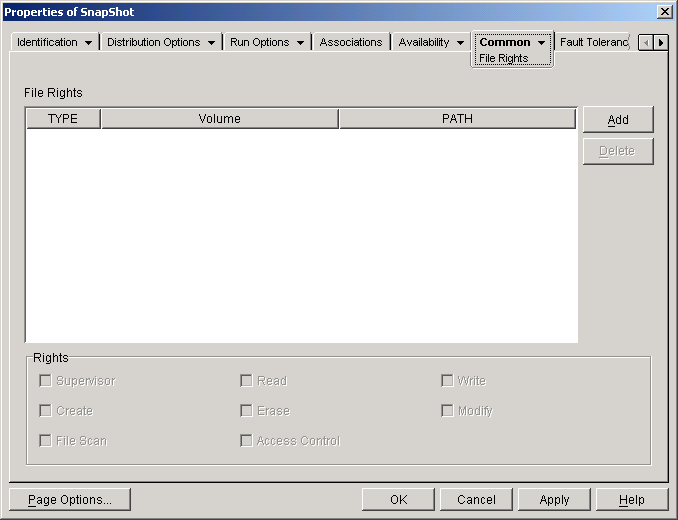Screen dimensions: 678x520
Task: Open Page Options dialog
Action: 70,500
